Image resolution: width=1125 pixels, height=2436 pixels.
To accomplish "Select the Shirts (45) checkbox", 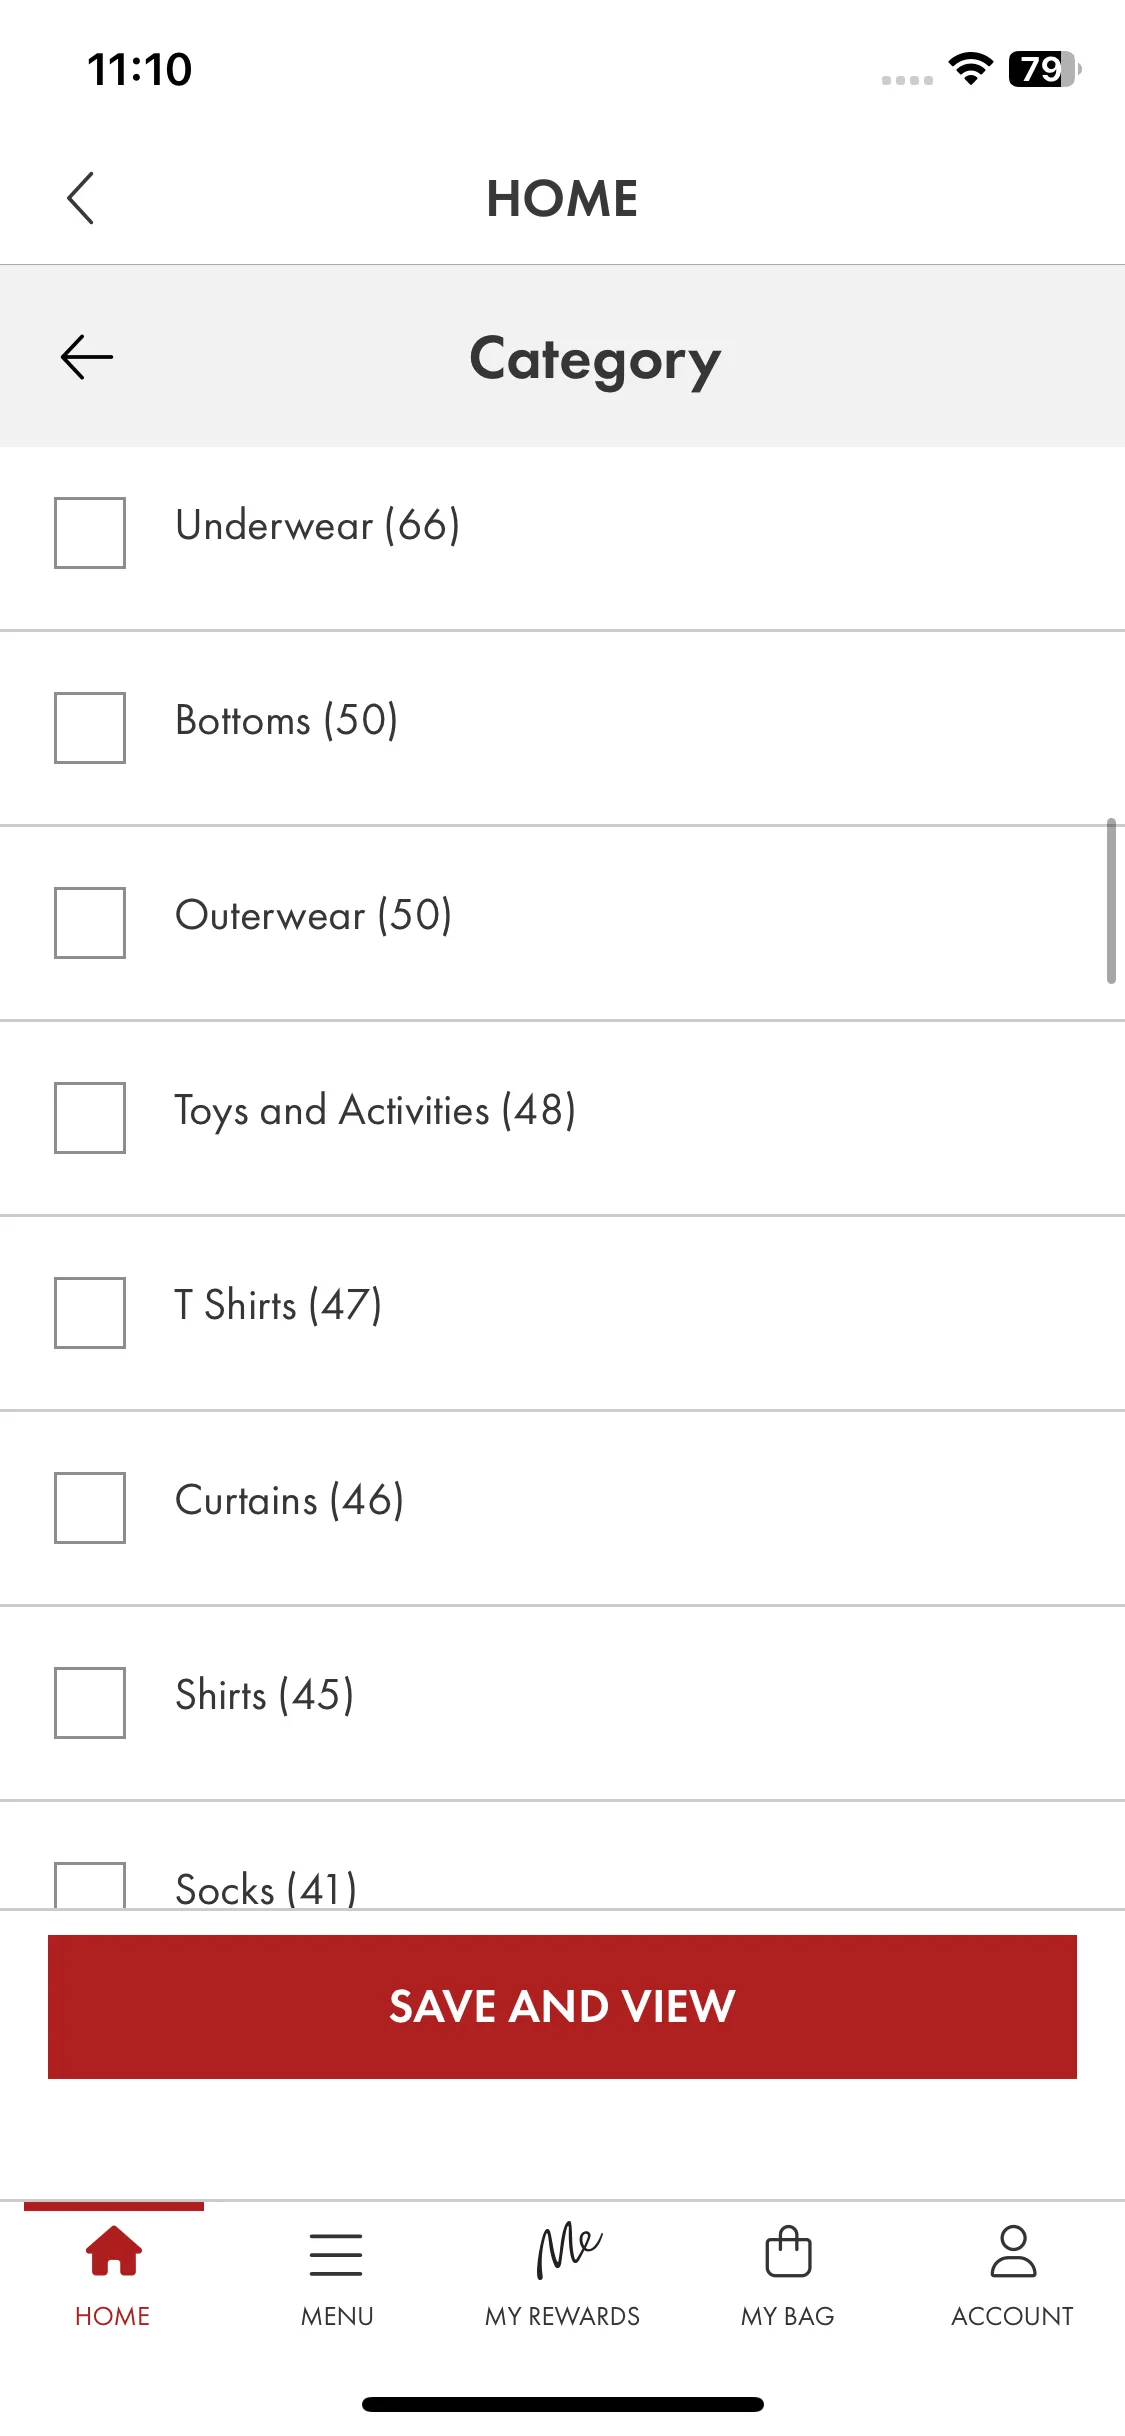I will (90, 1703).
